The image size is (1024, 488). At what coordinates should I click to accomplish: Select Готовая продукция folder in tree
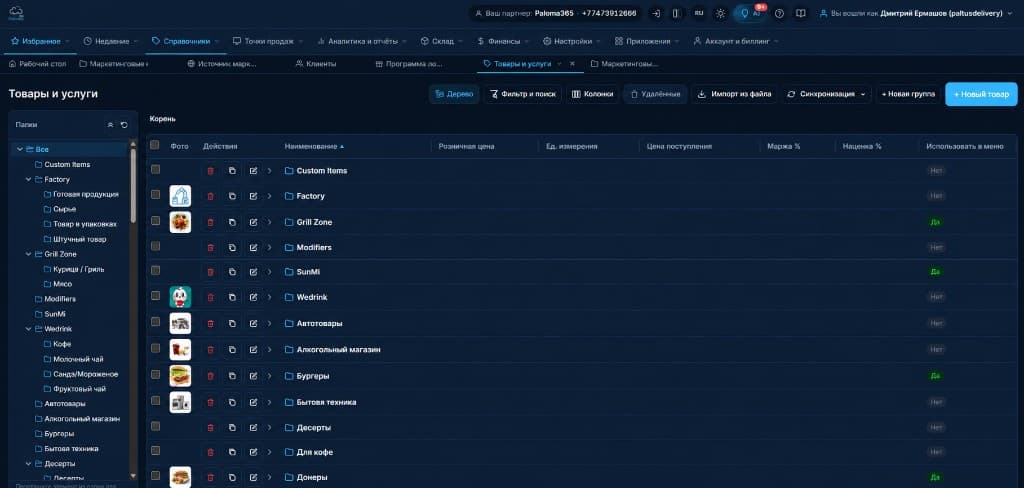[x=81, y=194]
